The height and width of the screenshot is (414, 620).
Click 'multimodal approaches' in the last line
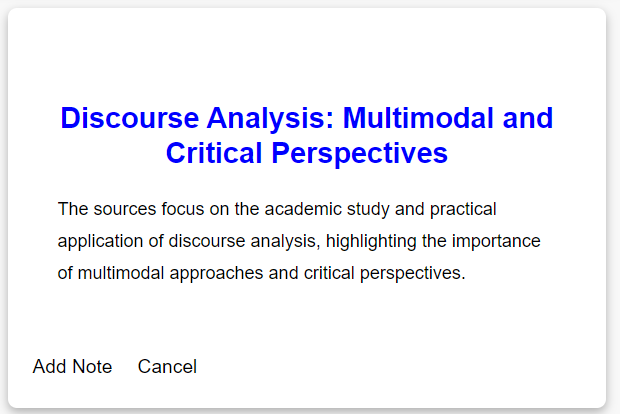point(170,273)
